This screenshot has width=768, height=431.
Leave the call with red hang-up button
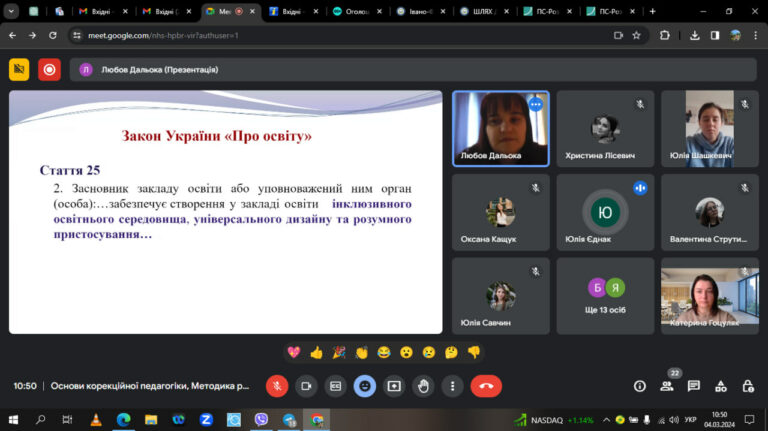coord(486,386)
